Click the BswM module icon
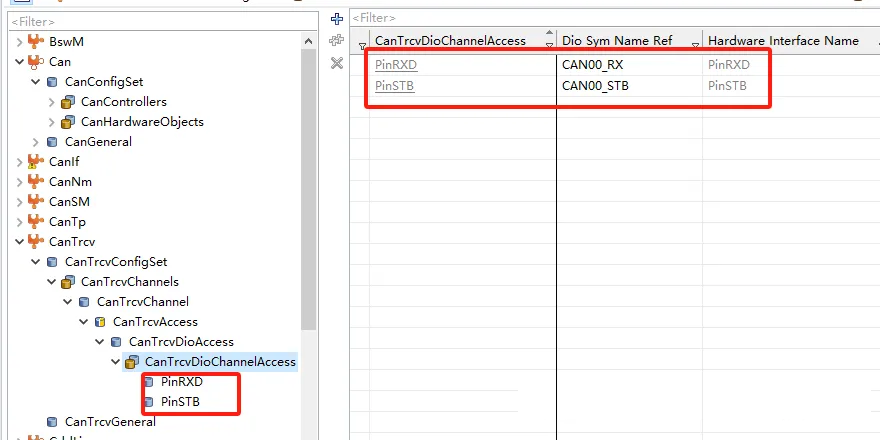Image resolution: width=880 pixels, height=440 pixels. click(36, 42)
